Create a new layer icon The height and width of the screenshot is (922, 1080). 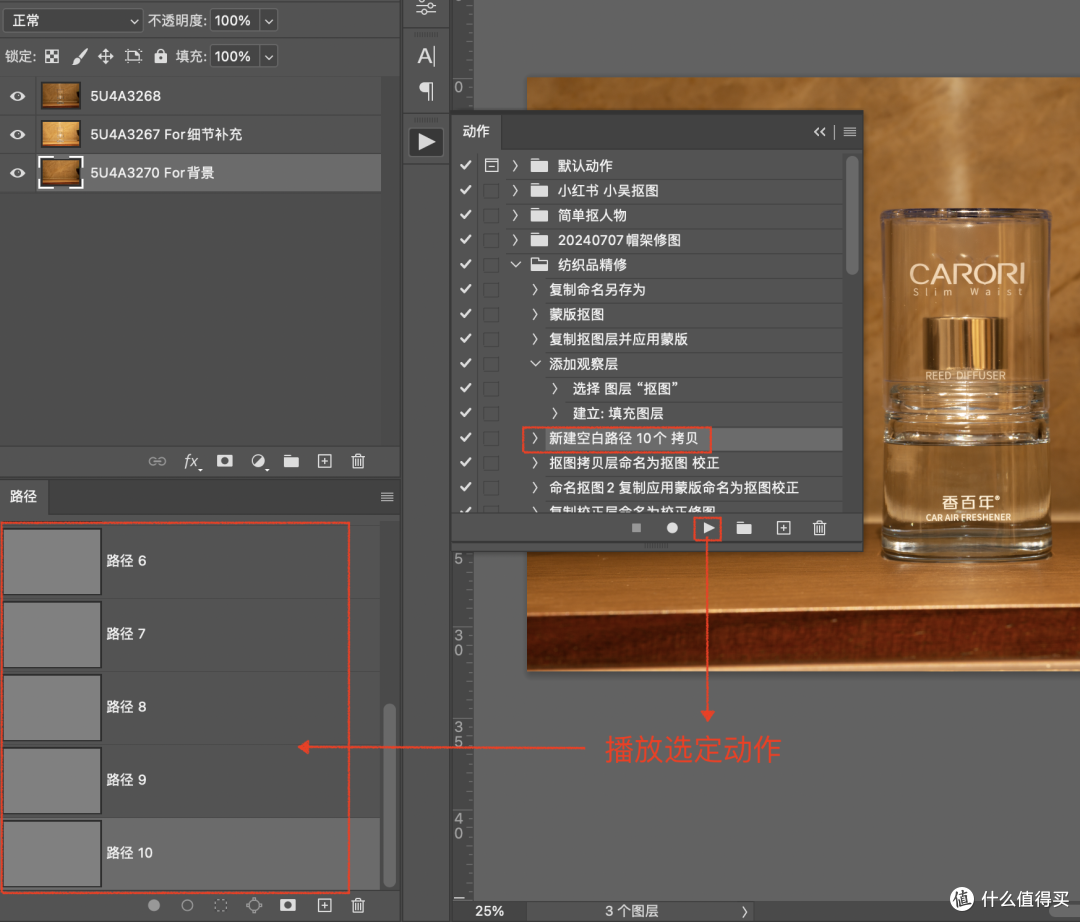click(x=324, y=461)
